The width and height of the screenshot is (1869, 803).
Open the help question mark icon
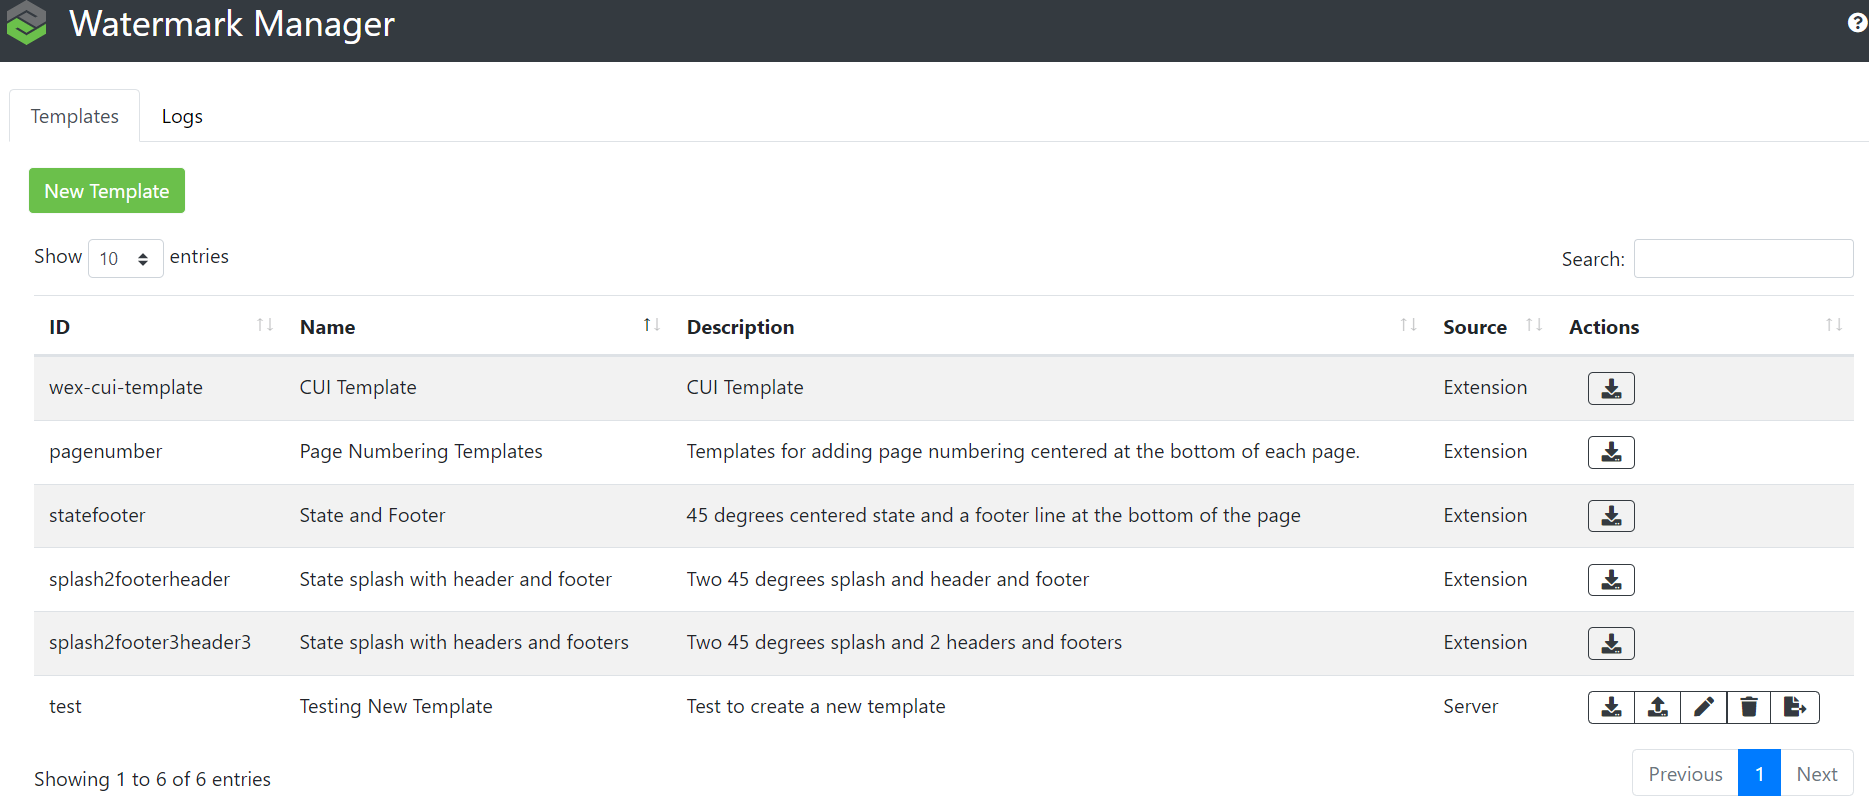pos(1857,23)
